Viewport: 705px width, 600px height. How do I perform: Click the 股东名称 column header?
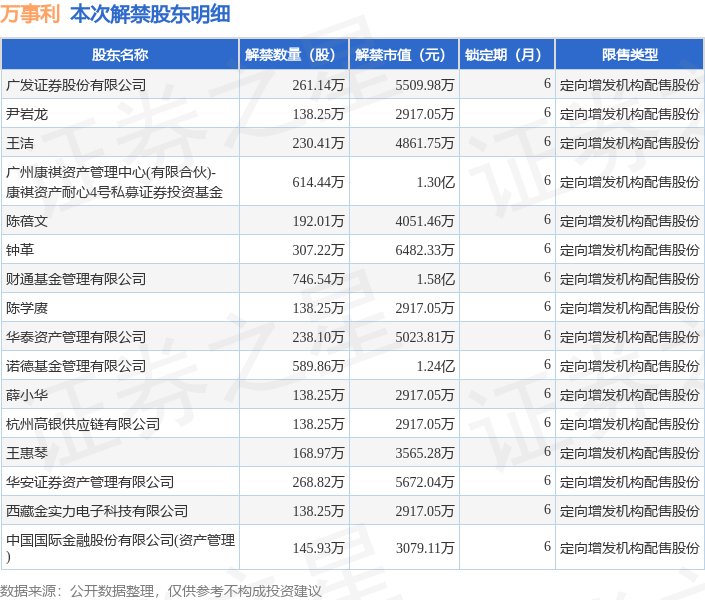click(120, 55)
